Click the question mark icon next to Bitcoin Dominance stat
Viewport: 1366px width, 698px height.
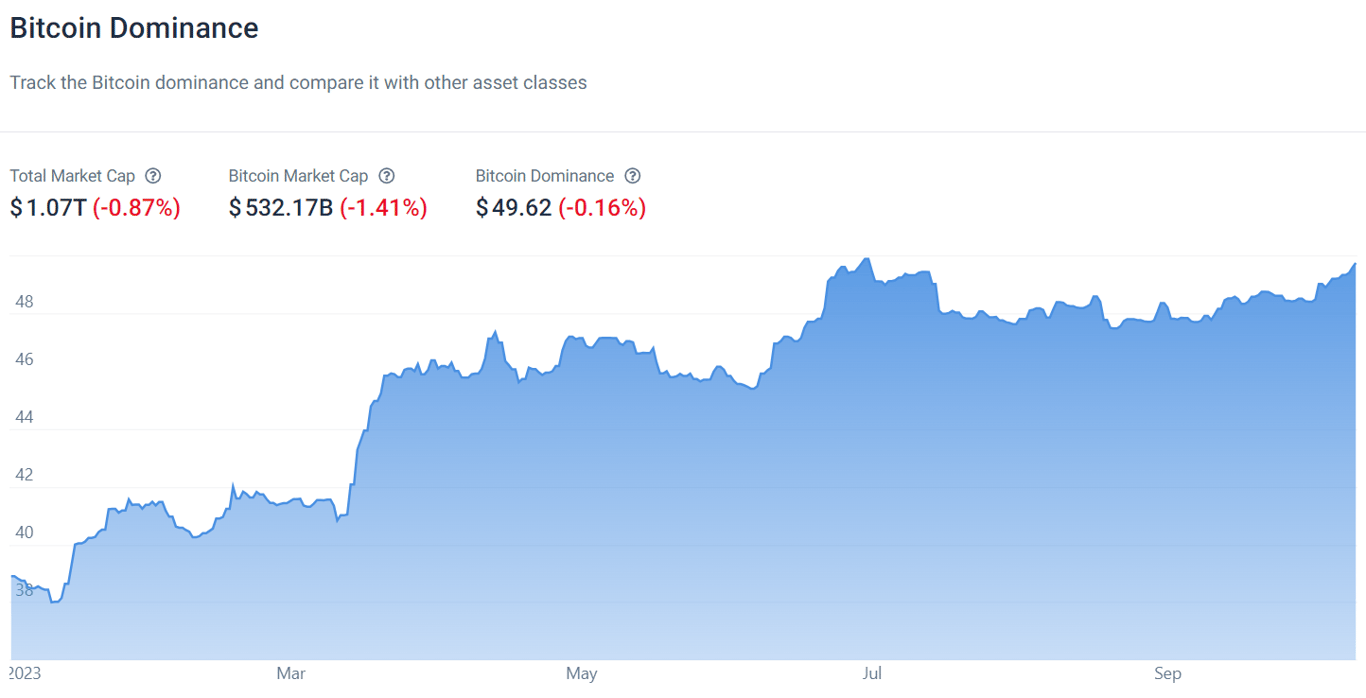coord(632,176)
